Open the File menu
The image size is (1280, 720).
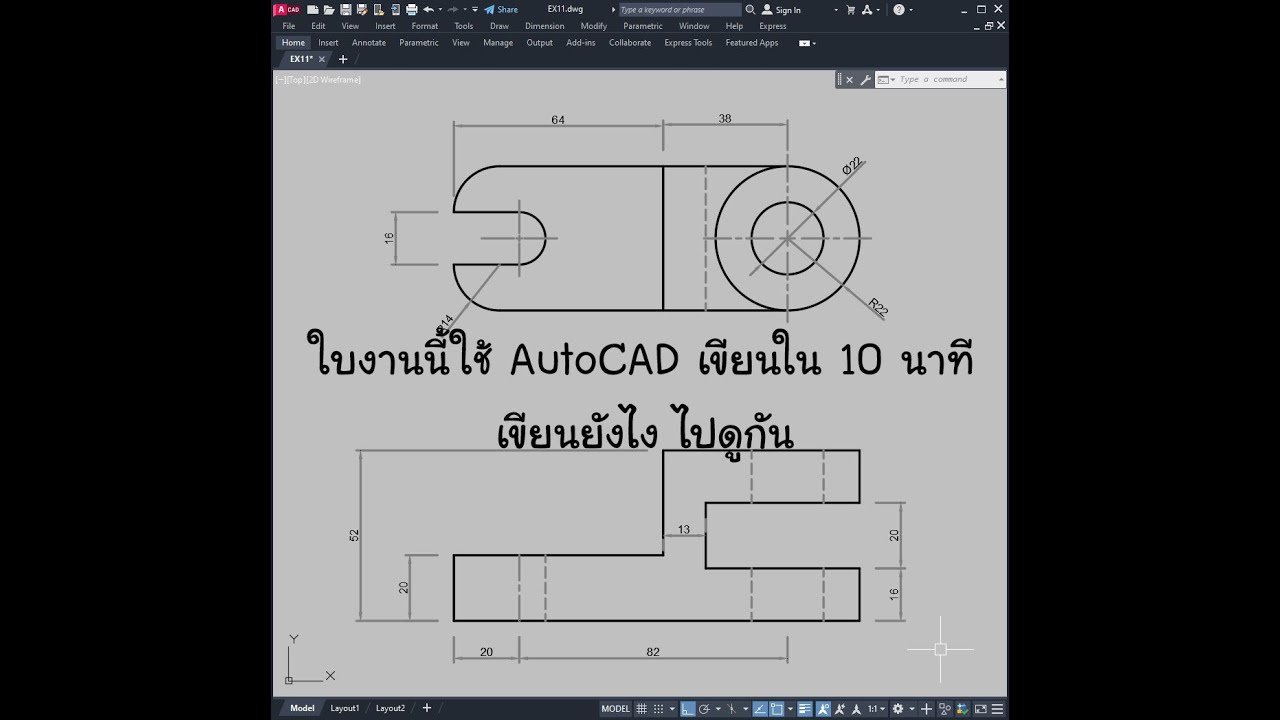(x=289, y=26)
